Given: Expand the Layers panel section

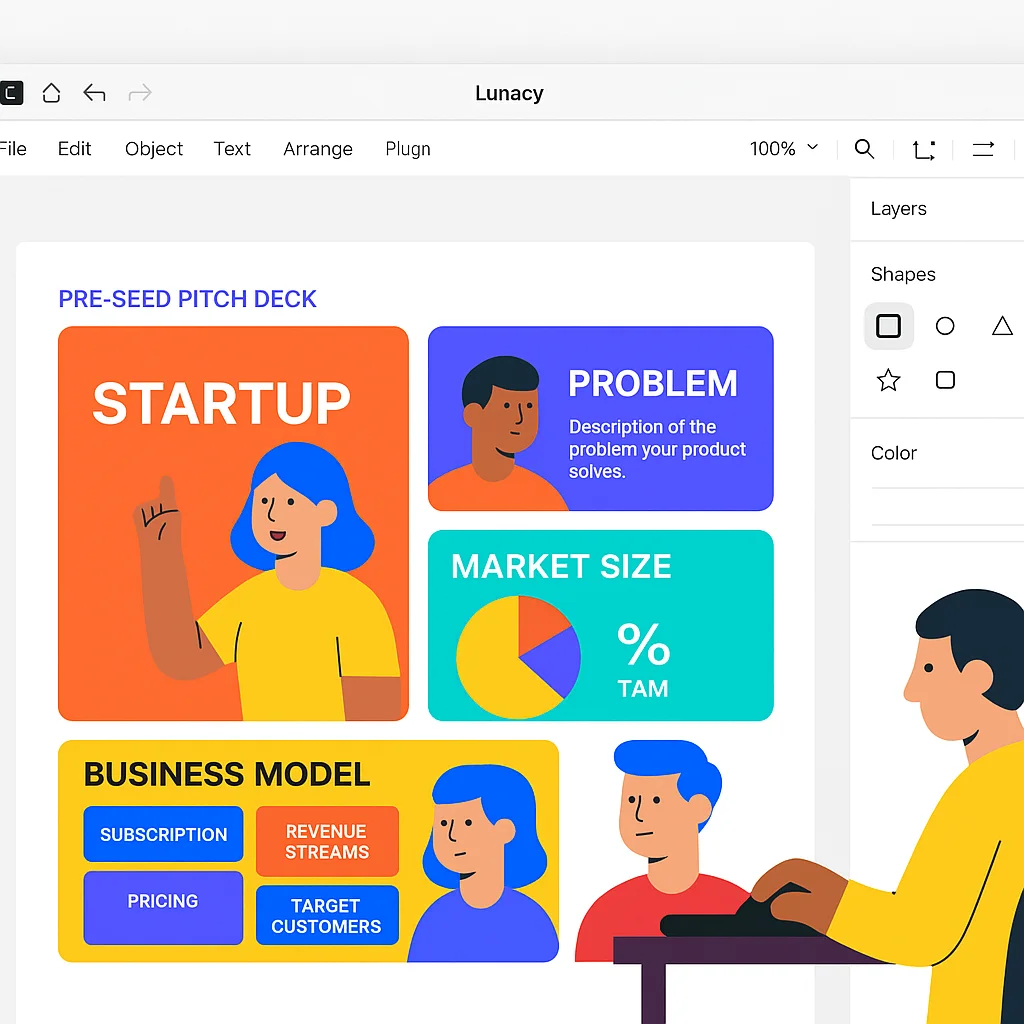Looking at the screenshot, I should [897, 208].
